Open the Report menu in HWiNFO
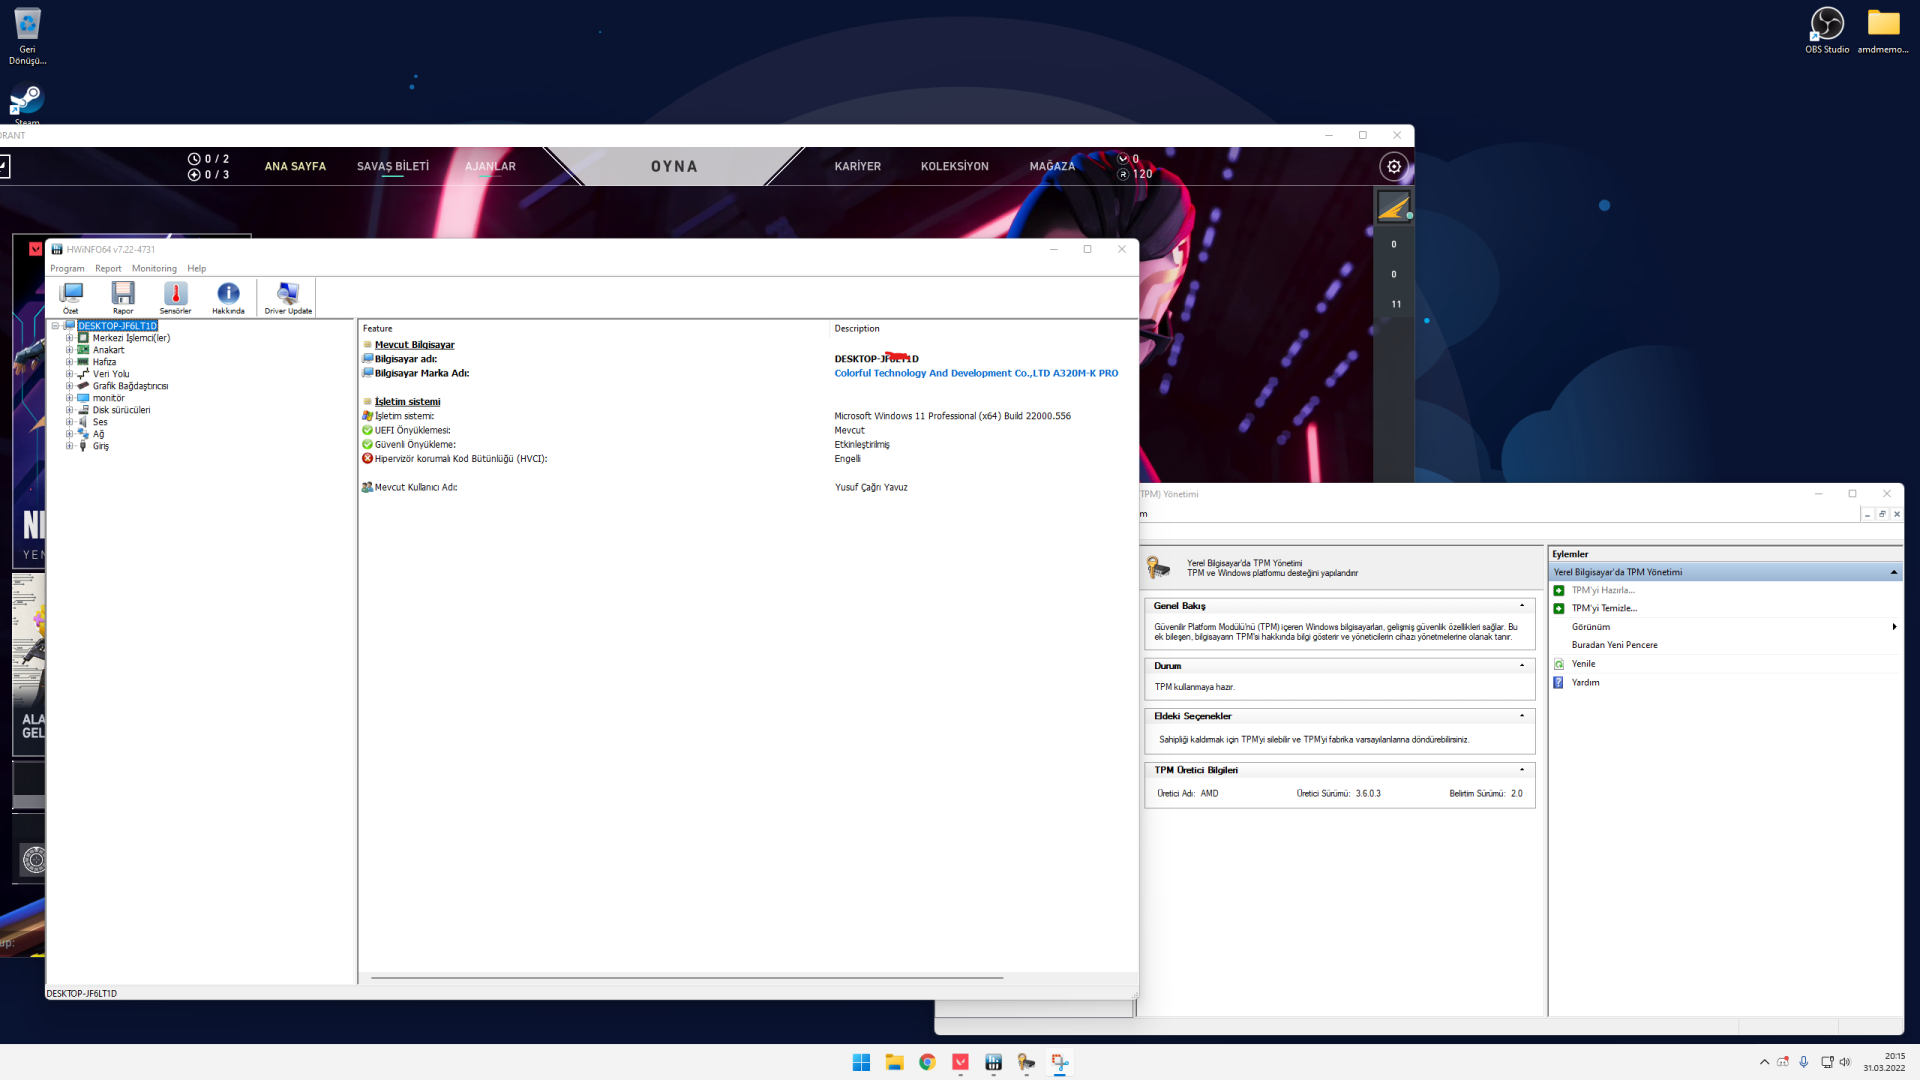 [x=108, y=268]
